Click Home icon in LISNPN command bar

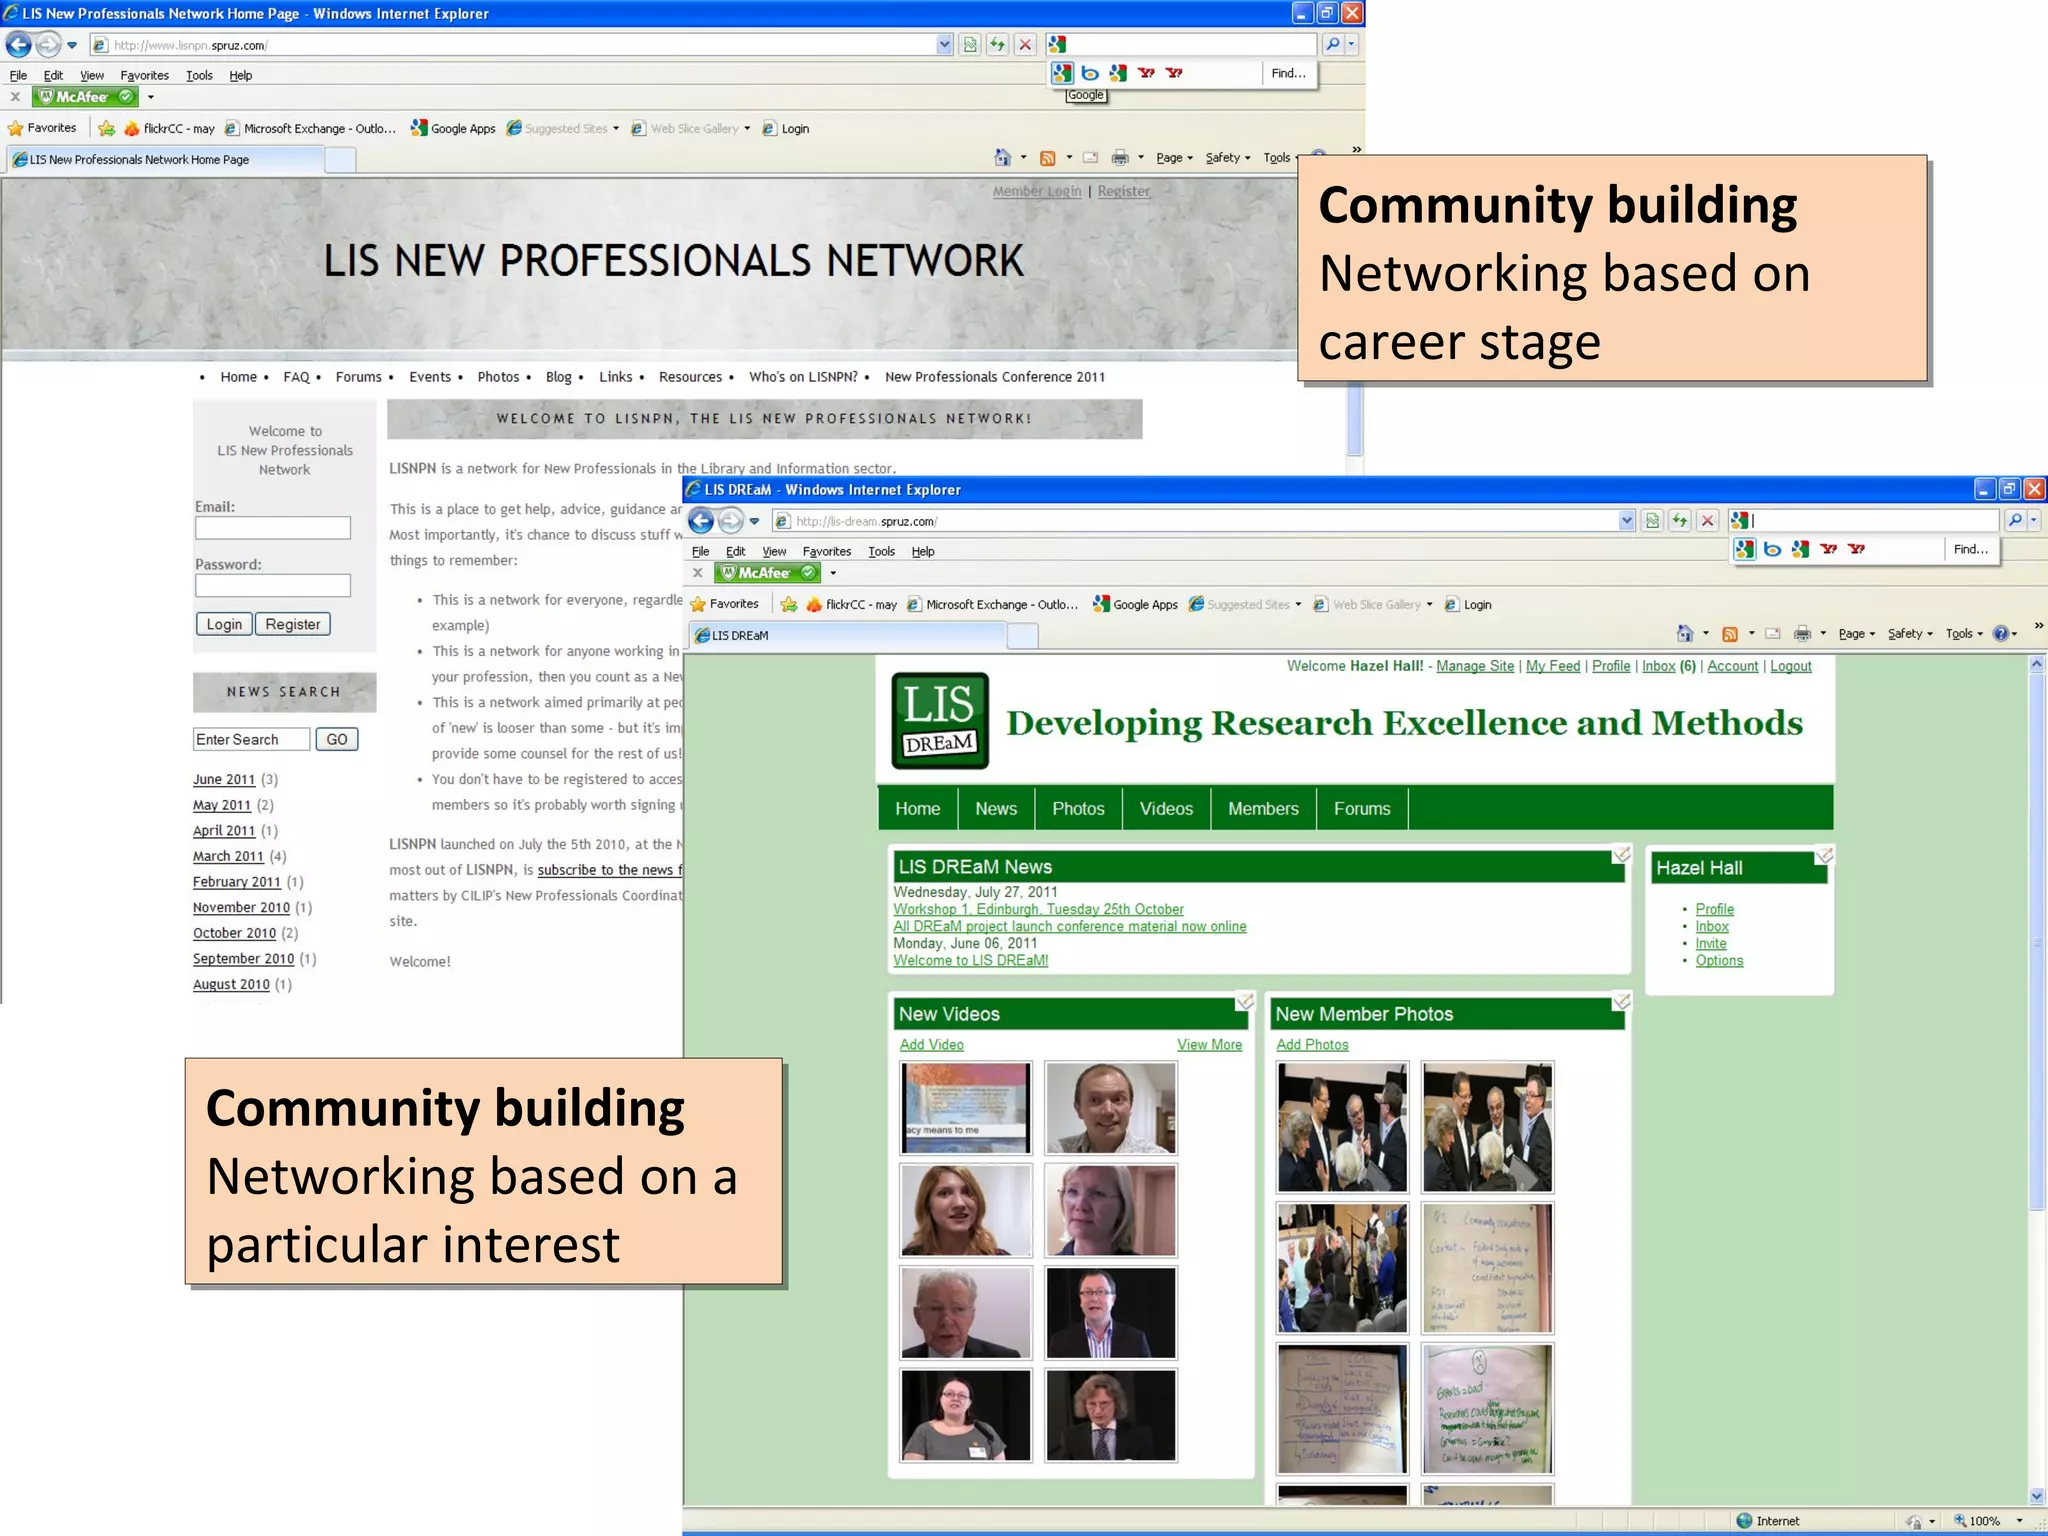point(1003,157)
